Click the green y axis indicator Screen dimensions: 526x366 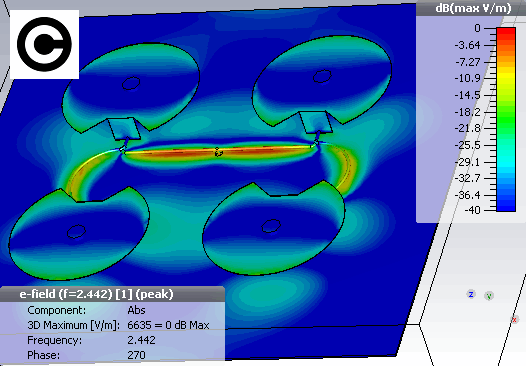(x=489, y=296)
